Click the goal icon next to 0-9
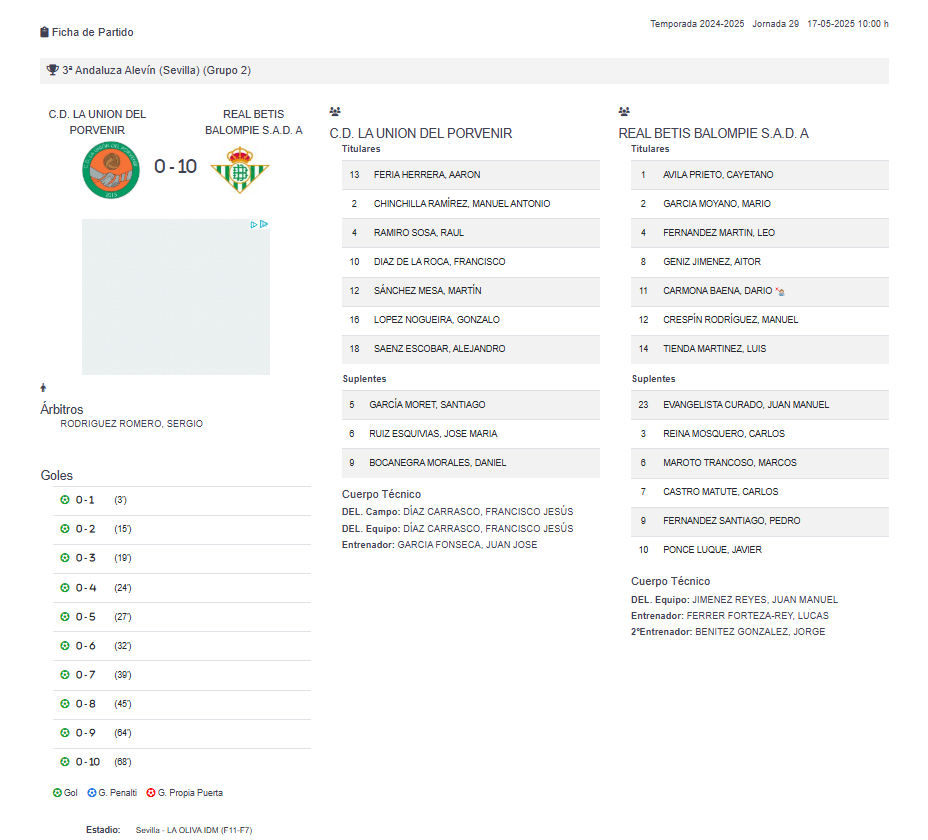Screen dimensions: 928x840 click(65, 732)
